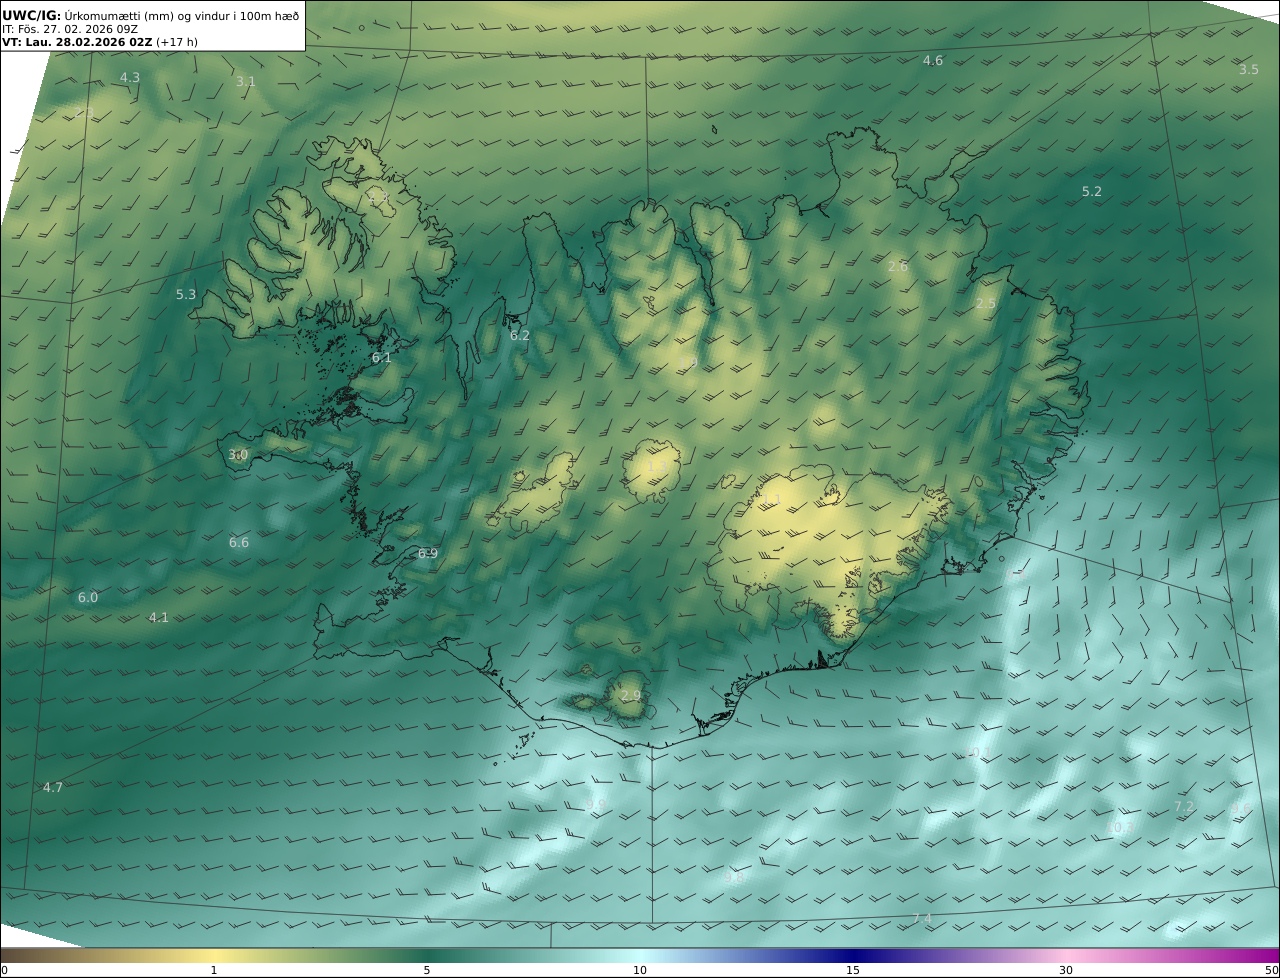Click the '7.2' value label
This screenshot has height=978, width=1280.
[1184, 806]
